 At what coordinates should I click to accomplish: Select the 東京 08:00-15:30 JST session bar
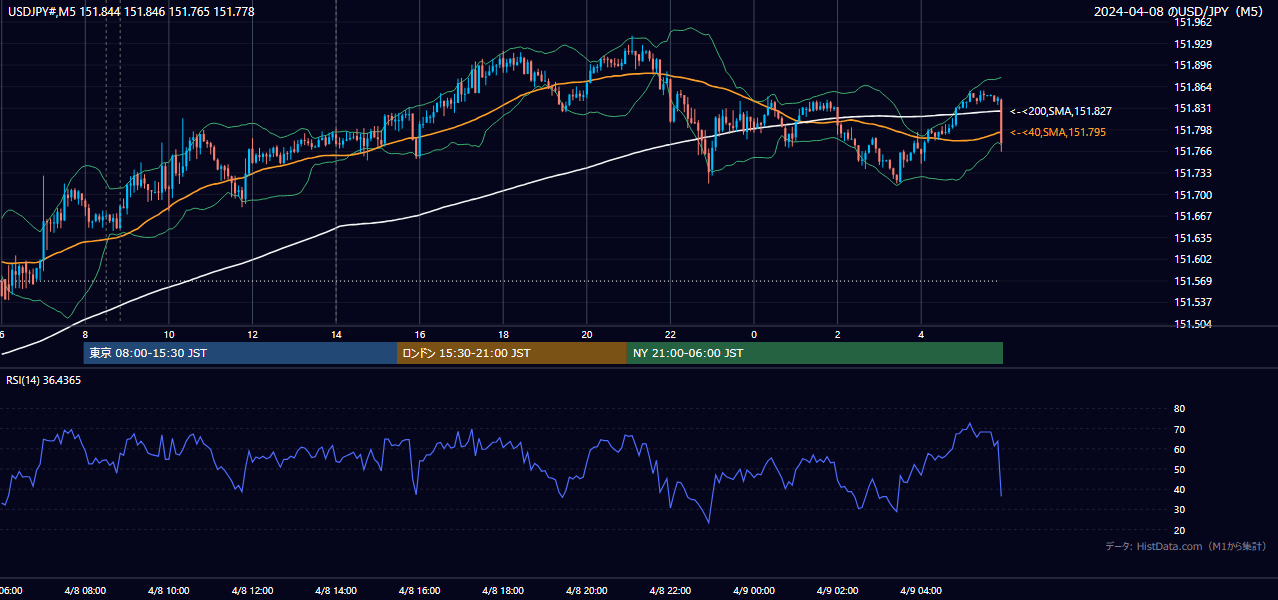240,353
